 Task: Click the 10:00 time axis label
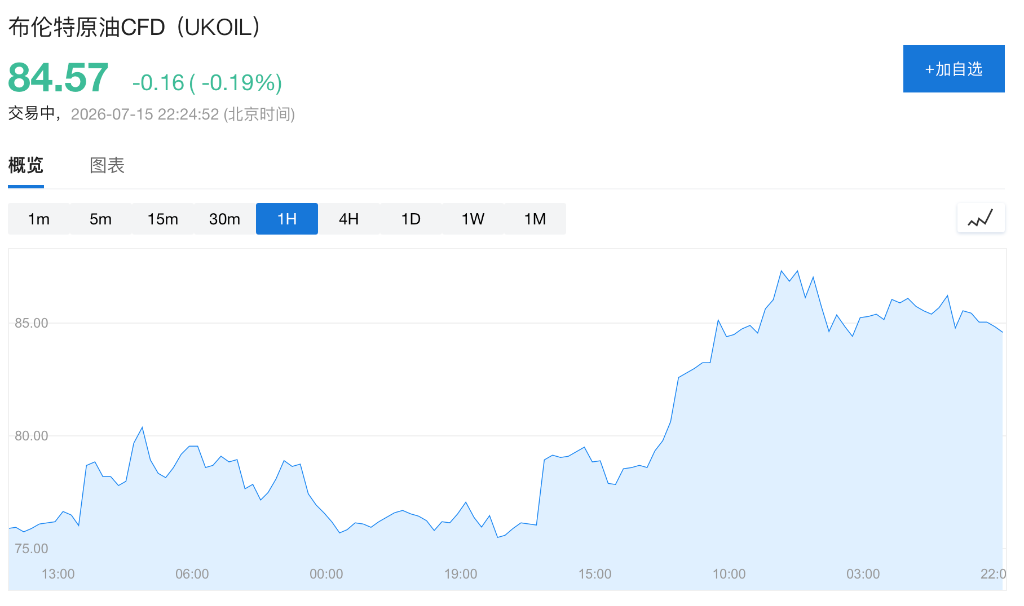point(729,574)
